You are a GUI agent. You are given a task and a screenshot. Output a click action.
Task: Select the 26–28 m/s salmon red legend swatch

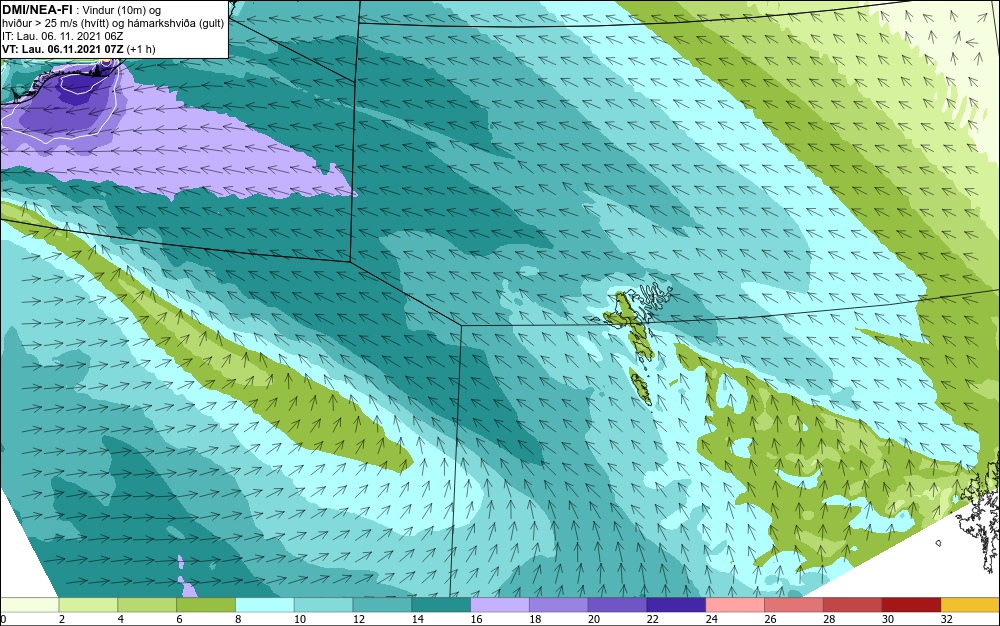[x=793, y=605]
